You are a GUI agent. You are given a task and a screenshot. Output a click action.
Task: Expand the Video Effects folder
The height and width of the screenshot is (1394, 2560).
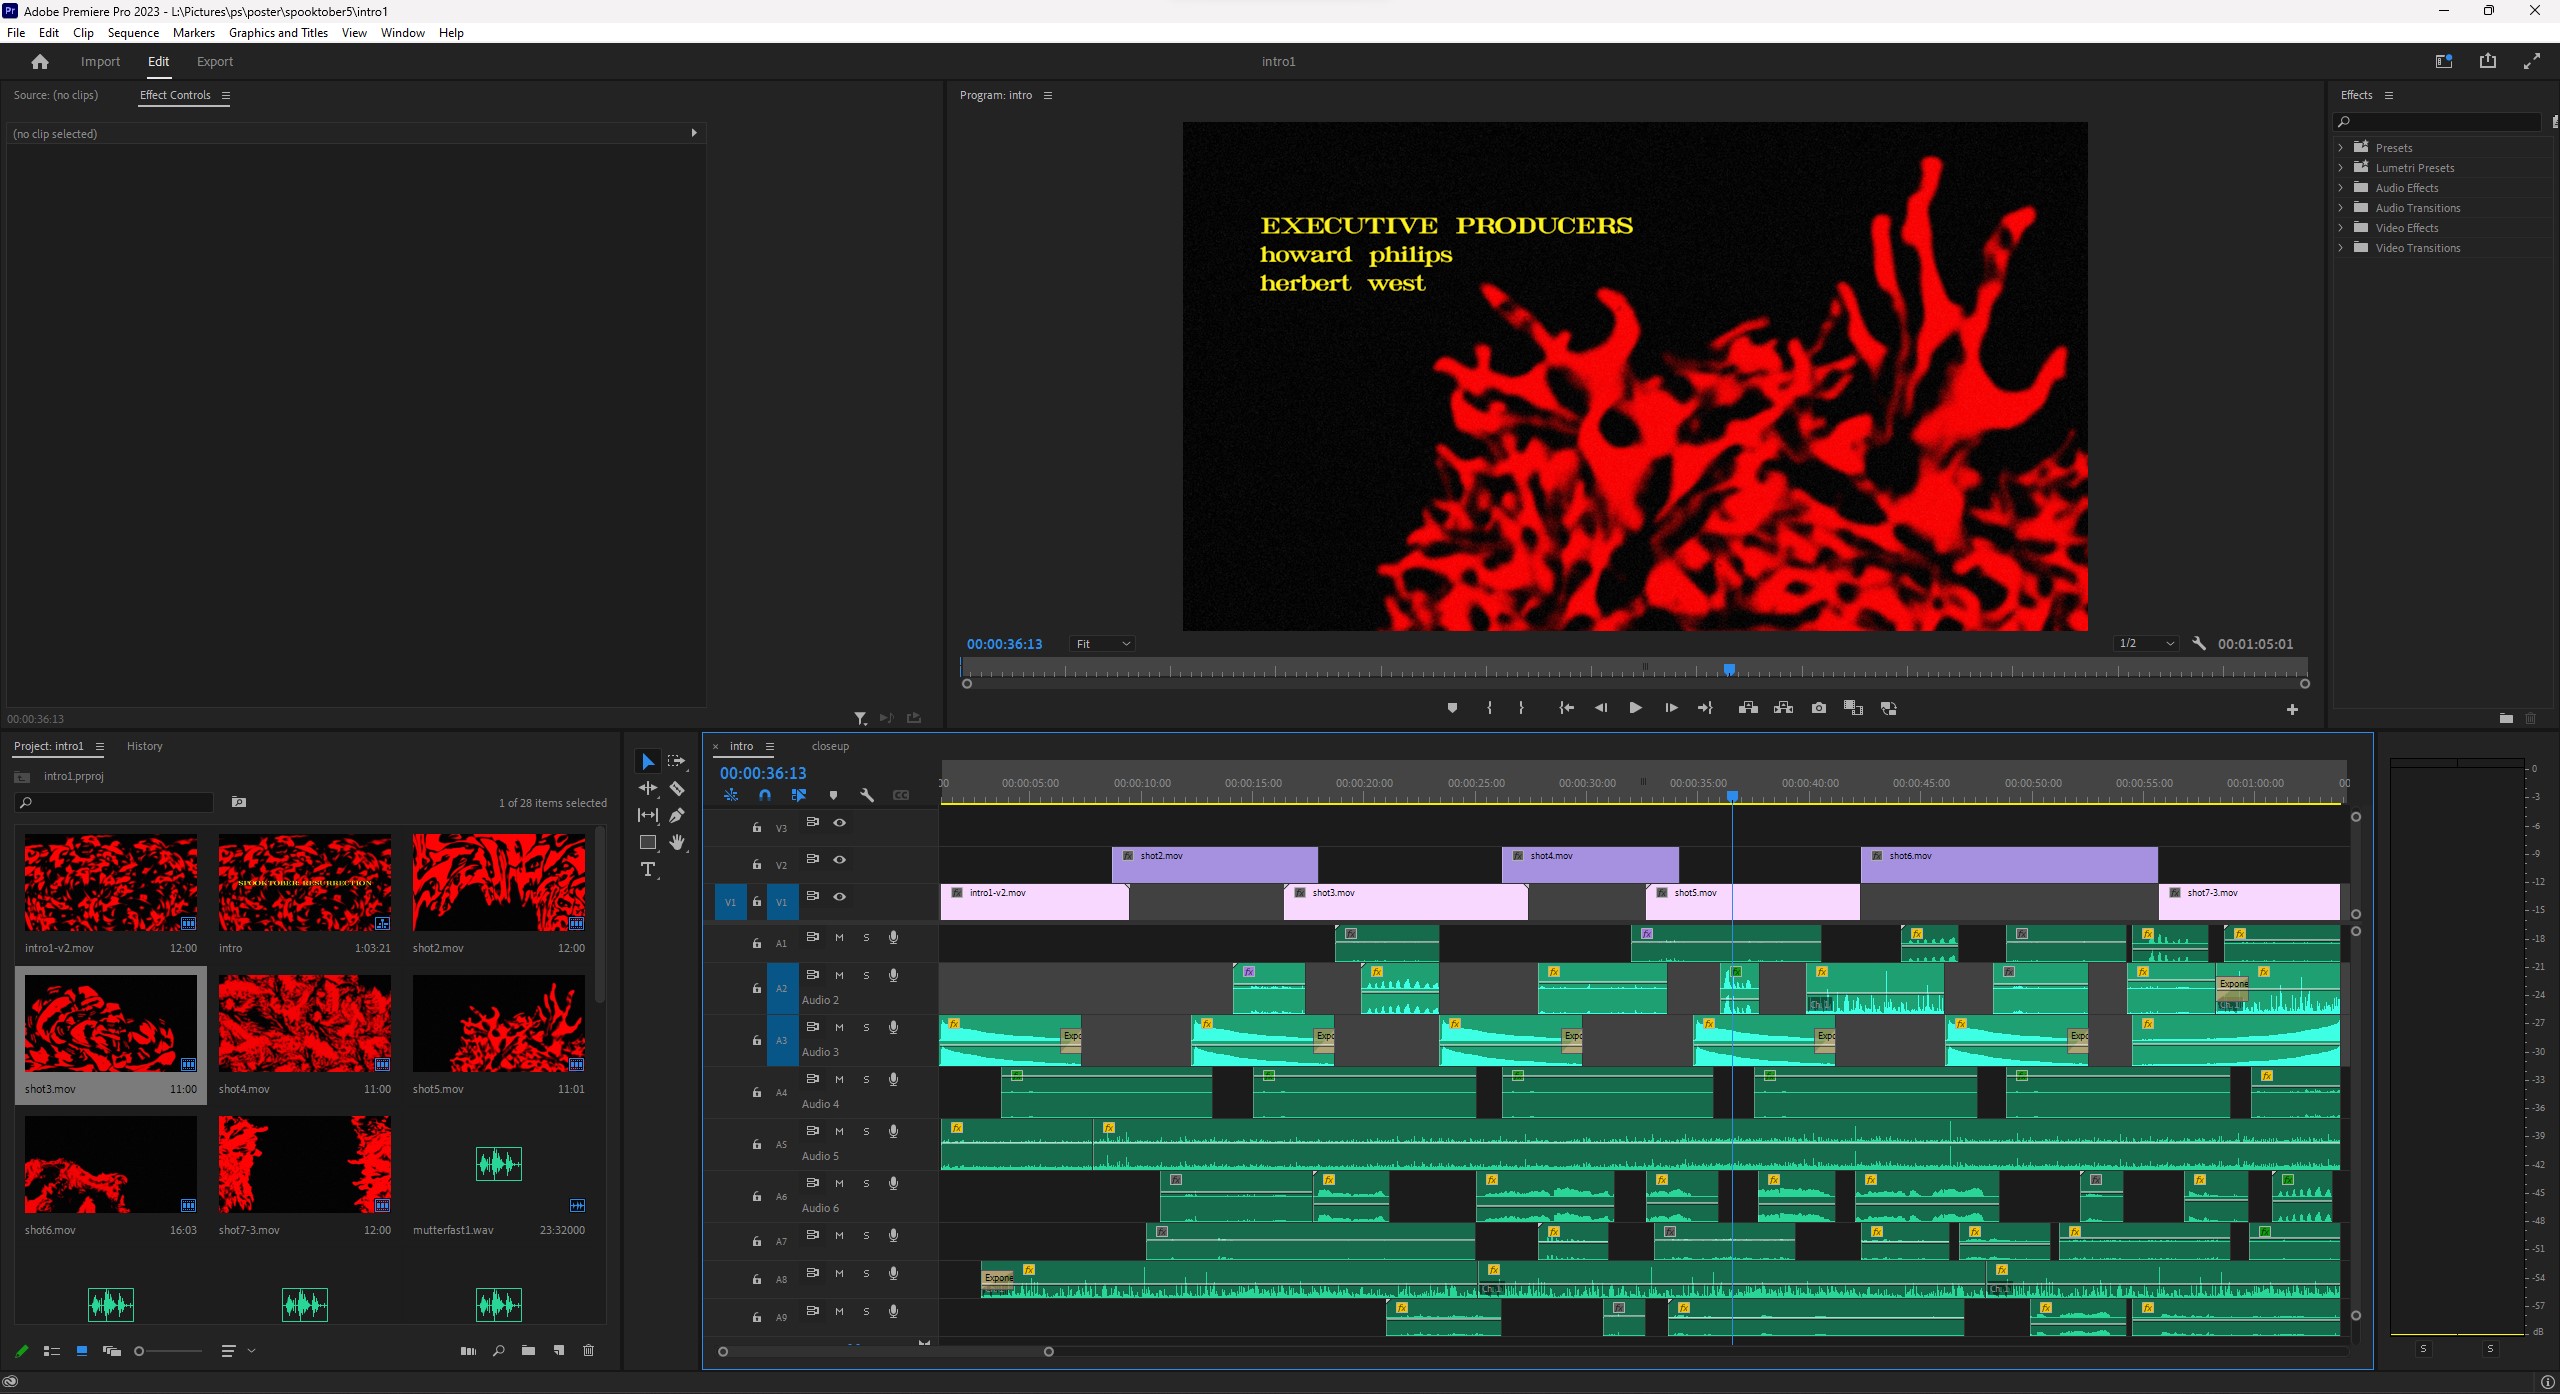click(2341, 228)
